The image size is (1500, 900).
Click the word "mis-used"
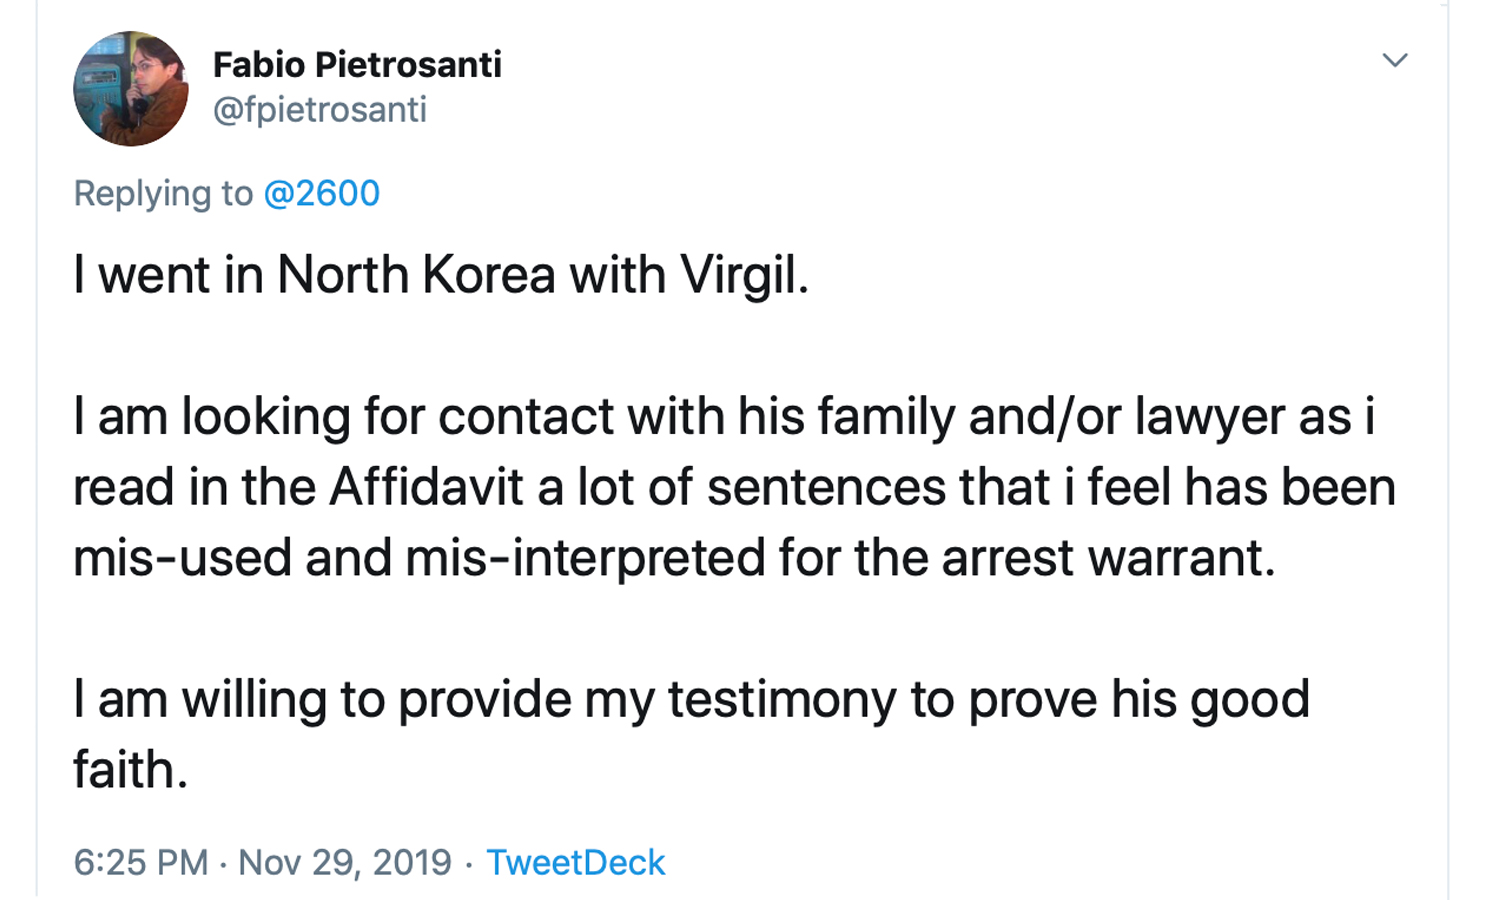pyautogui.click(x=182, y=558)
